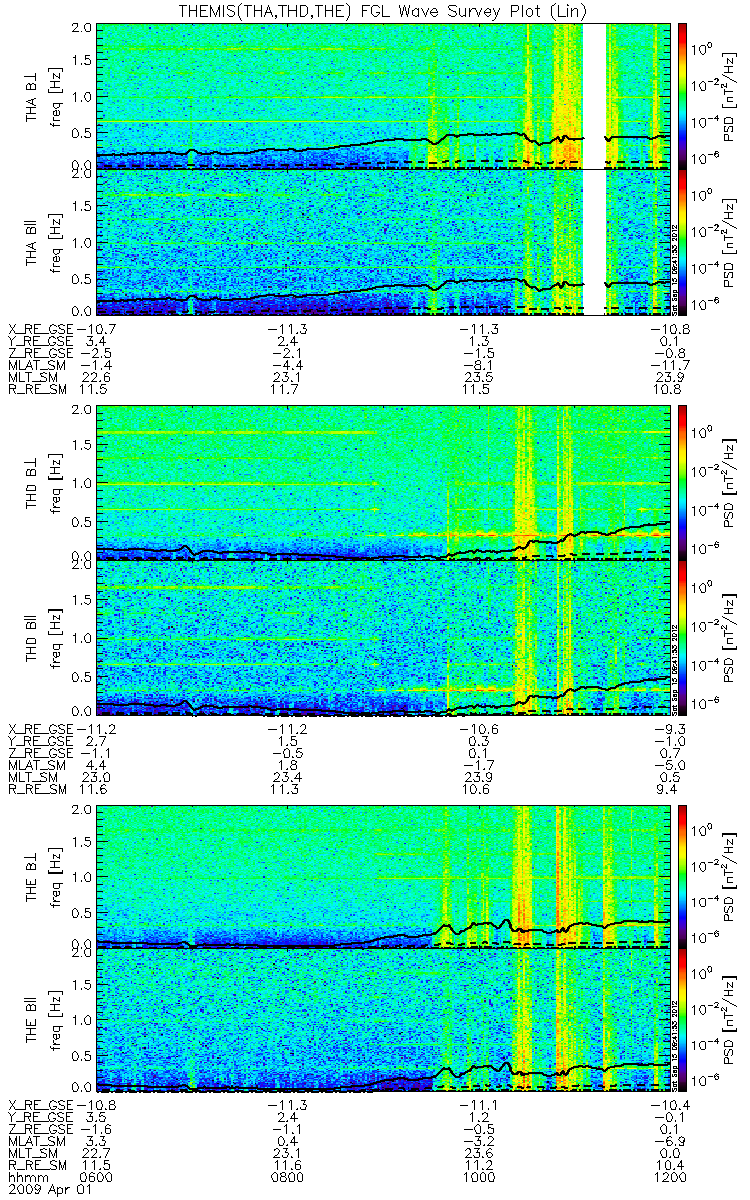Click the date text 2009 Apr 01

(x=48, y=1192)
